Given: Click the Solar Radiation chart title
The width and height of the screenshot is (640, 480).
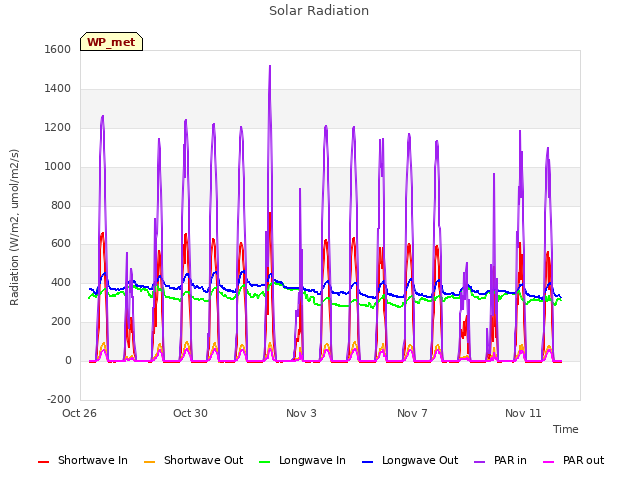Looking at the screenshot, I should (x=319, y=11).
